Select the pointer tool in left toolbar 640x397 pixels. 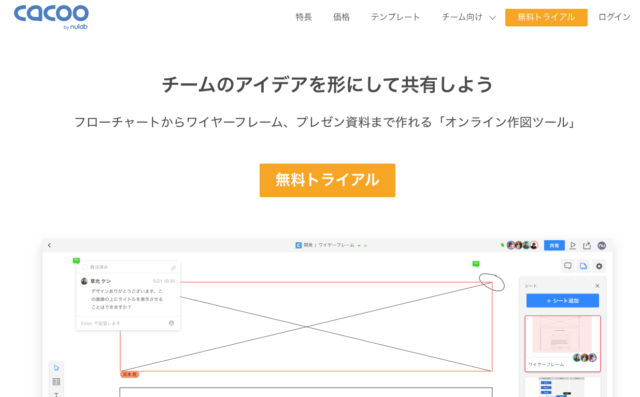tap(56, 368)
